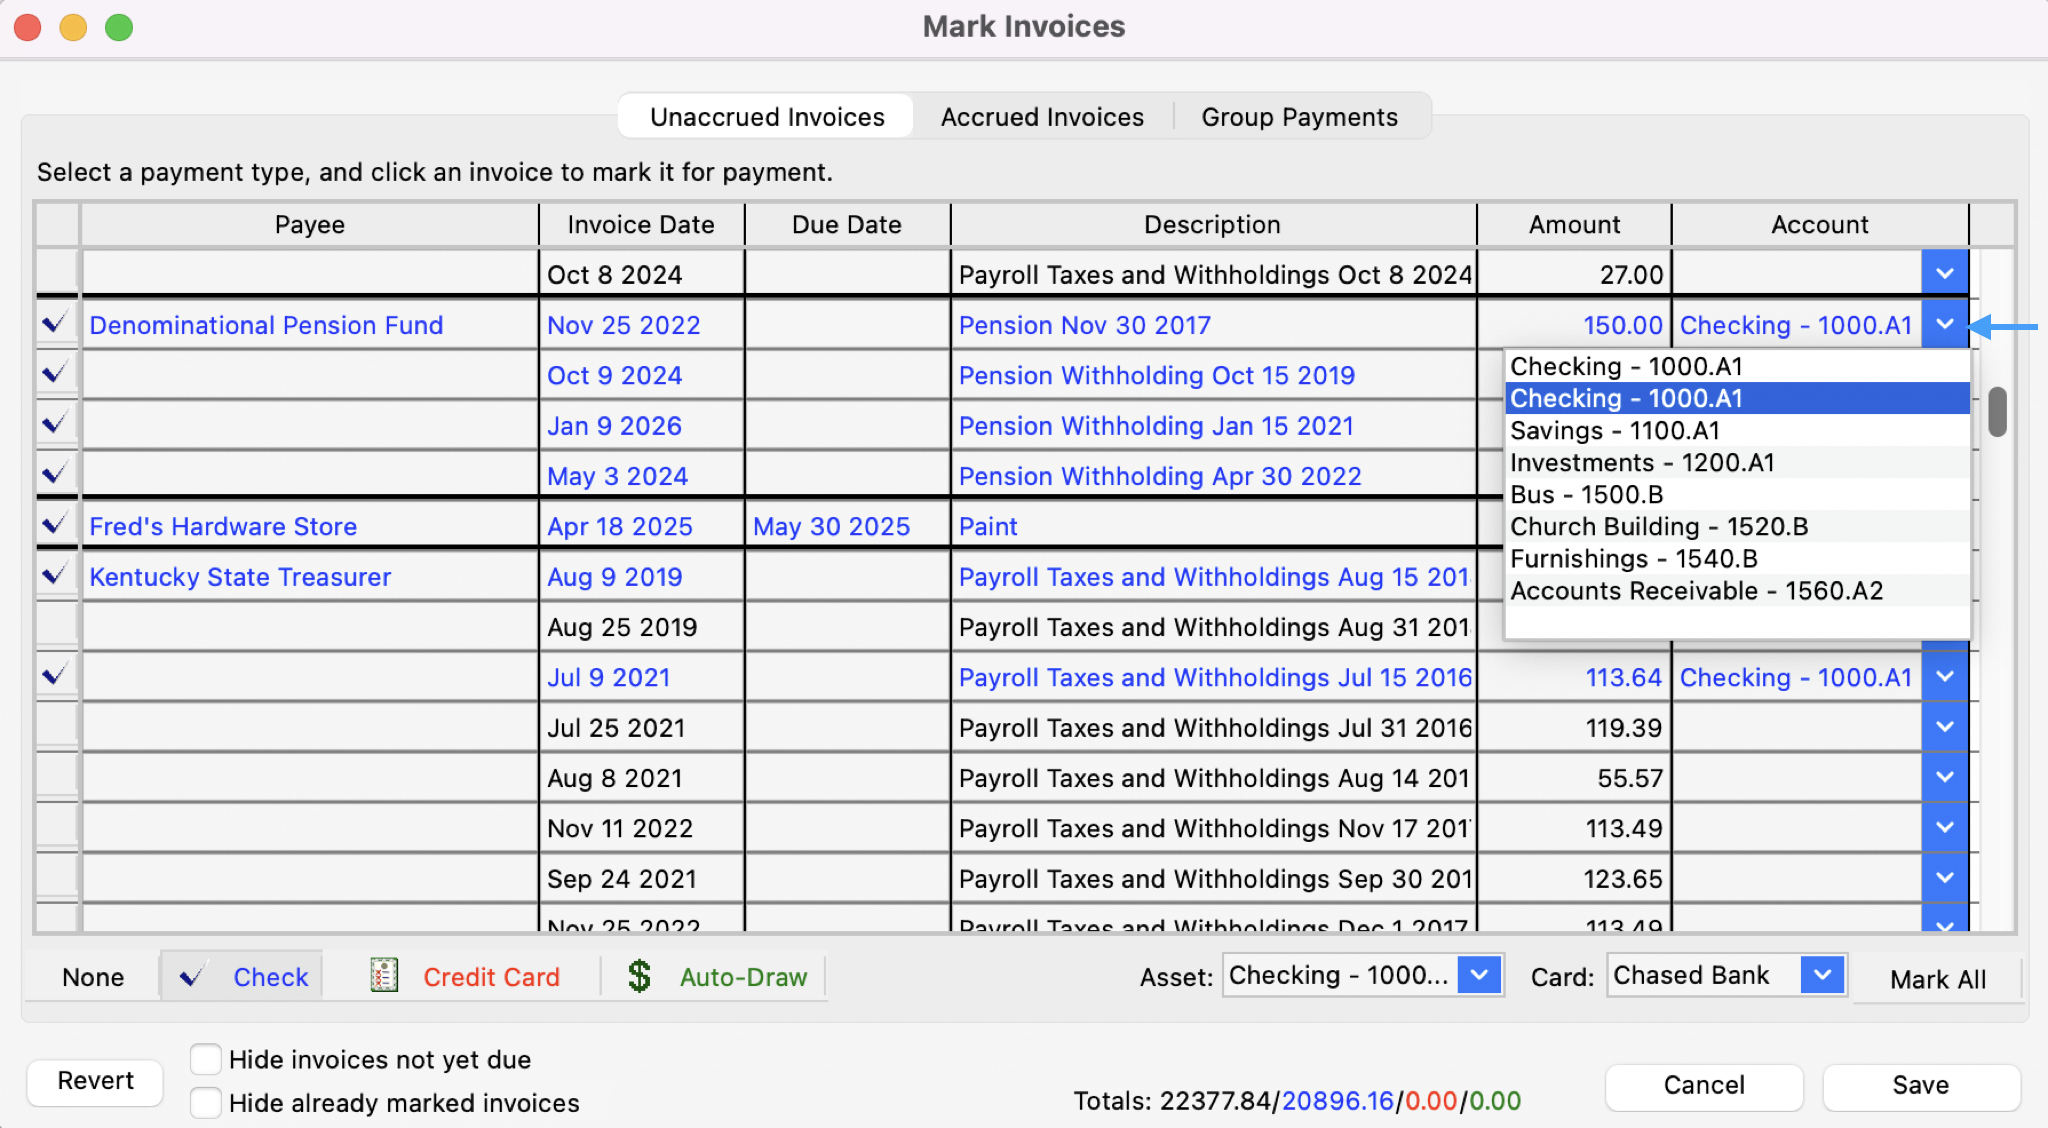Click the invoice table vertical scrollbar thumb
Viewport: 2048px width, 1128px height.
tap(1997, 411)
